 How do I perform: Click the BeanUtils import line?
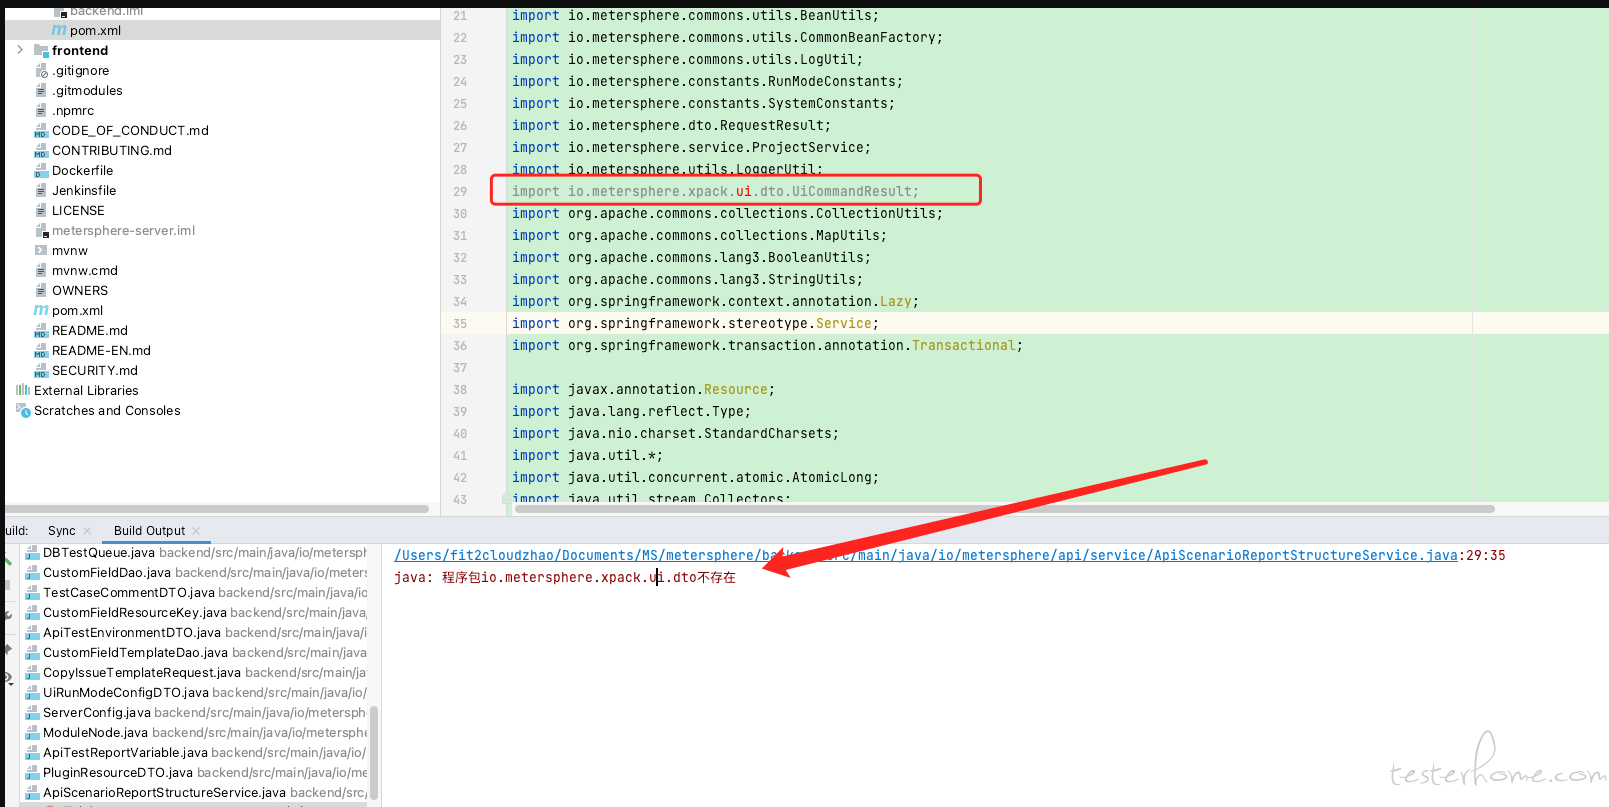tap(696, 16)
